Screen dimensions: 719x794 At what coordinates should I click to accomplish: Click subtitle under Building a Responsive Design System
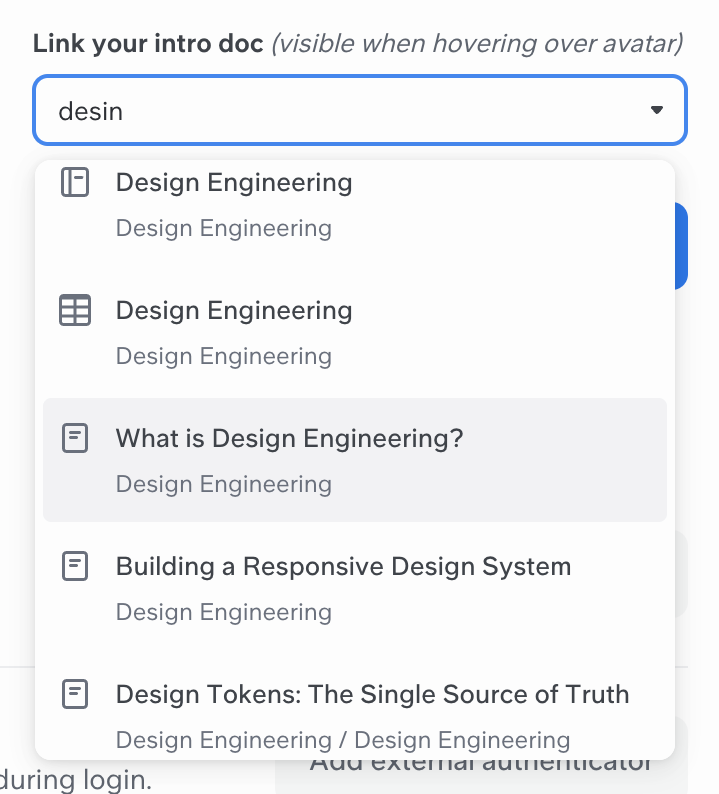223,612
